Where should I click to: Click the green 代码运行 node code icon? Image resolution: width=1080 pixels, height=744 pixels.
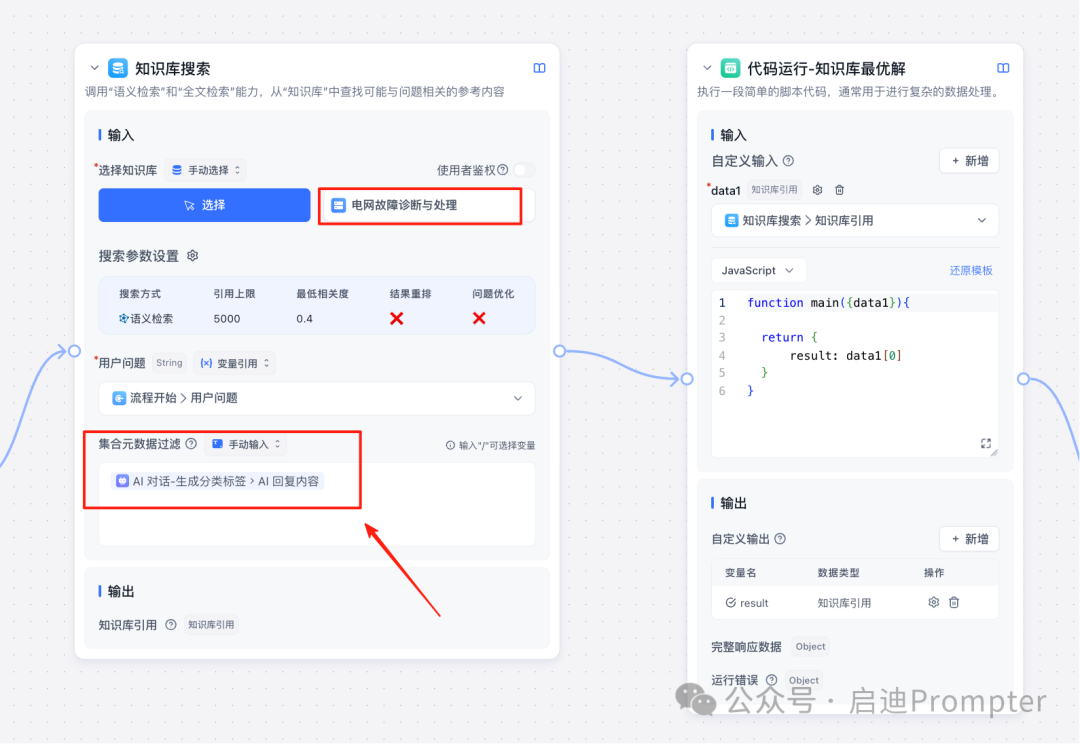(x=730, y=68)
